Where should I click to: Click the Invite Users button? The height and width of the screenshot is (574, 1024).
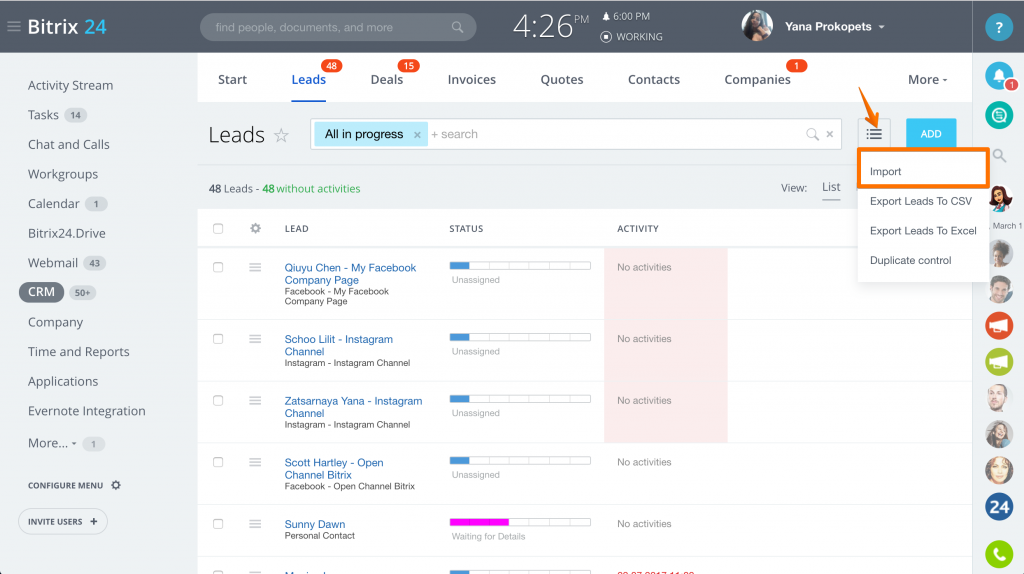tap(63, 522)
